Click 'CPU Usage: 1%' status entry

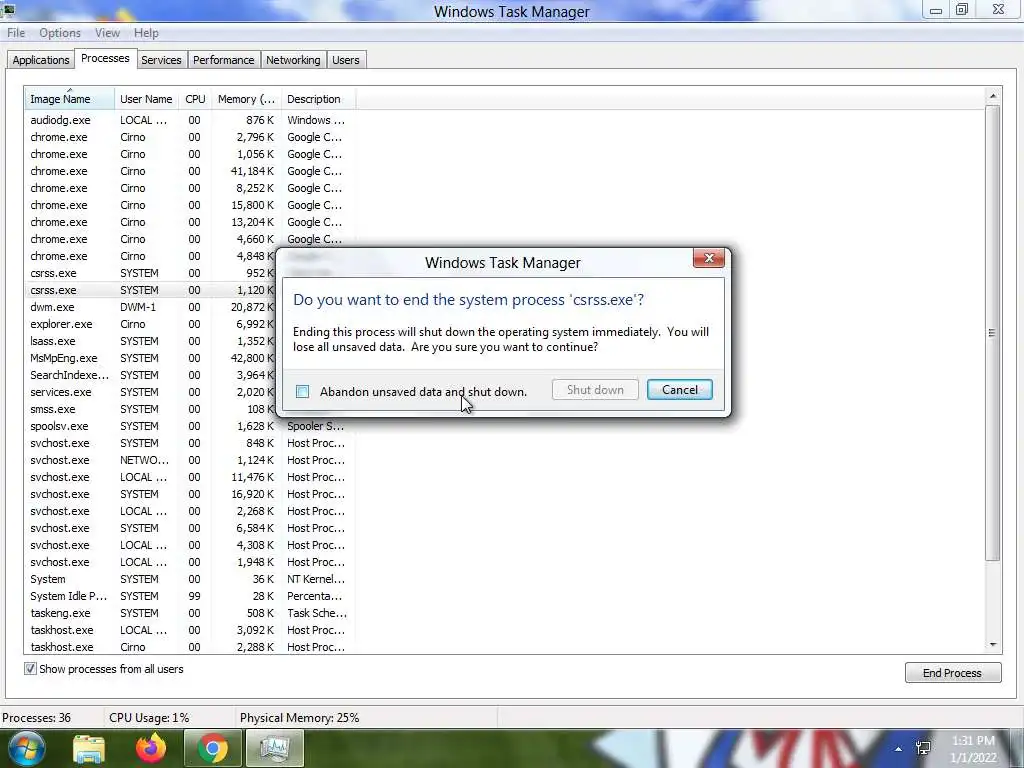(149, 718)
